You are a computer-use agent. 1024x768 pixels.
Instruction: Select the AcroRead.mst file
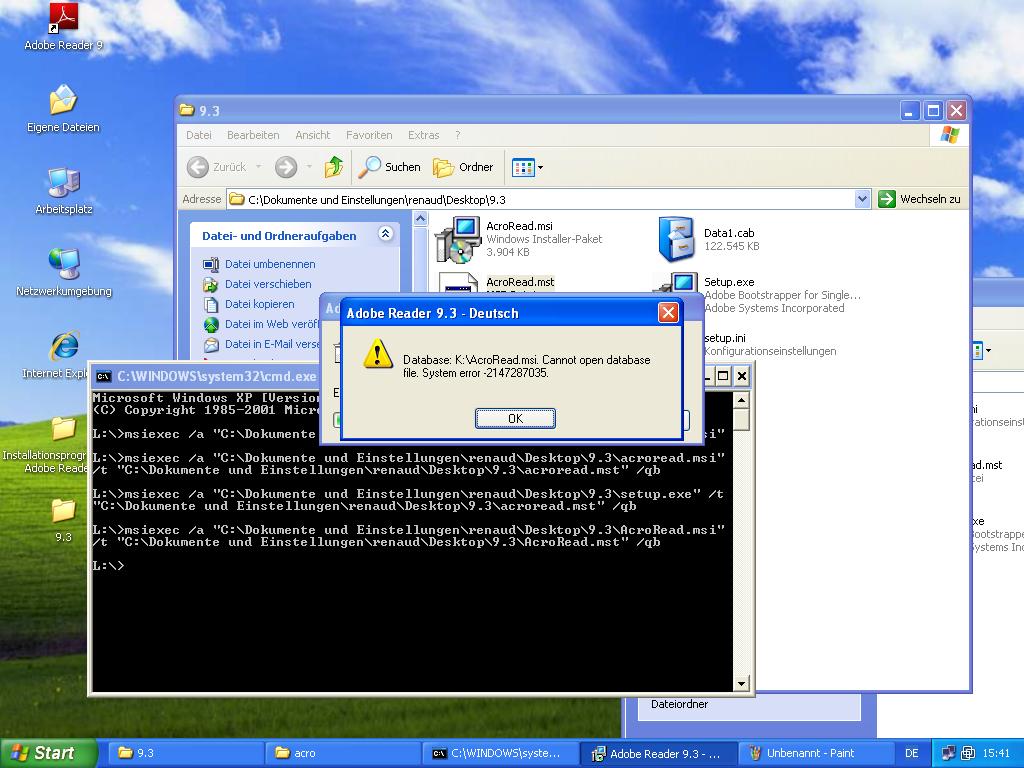pos(520,282)
